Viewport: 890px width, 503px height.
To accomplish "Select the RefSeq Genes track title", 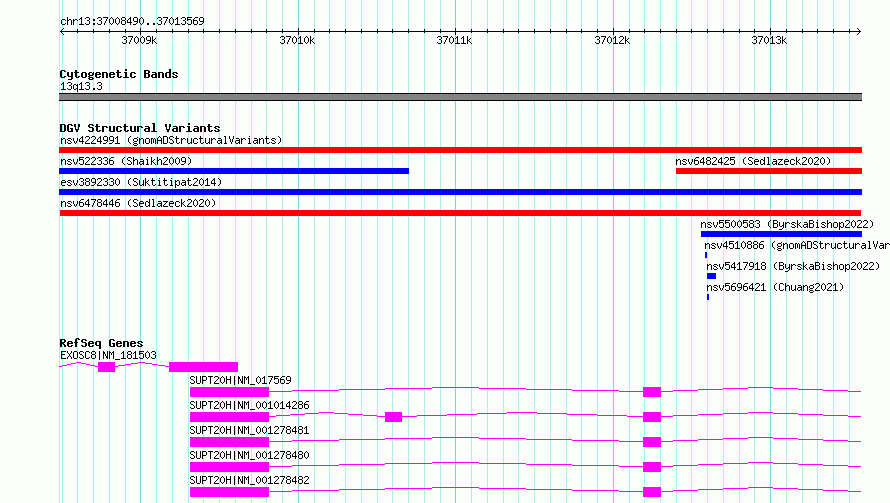I will tap(101, 343).
